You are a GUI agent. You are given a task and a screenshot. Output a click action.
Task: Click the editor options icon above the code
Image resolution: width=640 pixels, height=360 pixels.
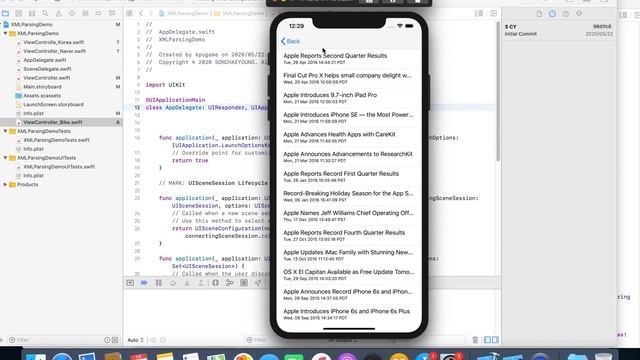coord(479,13)
